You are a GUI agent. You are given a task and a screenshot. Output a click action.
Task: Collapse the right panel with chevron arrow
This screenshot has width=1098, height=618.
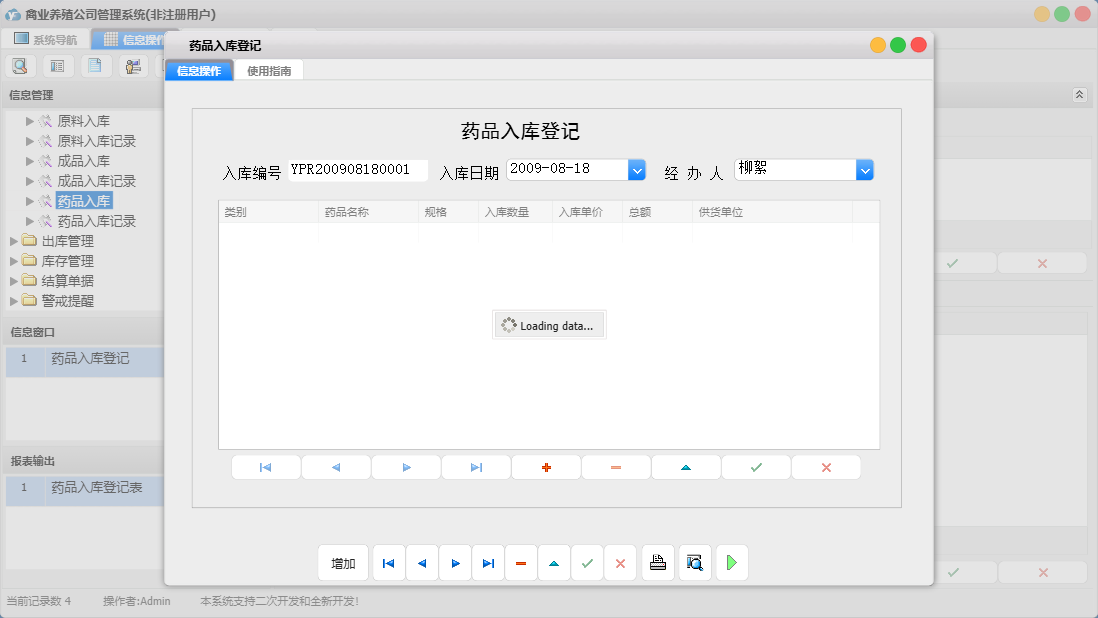1079,94
